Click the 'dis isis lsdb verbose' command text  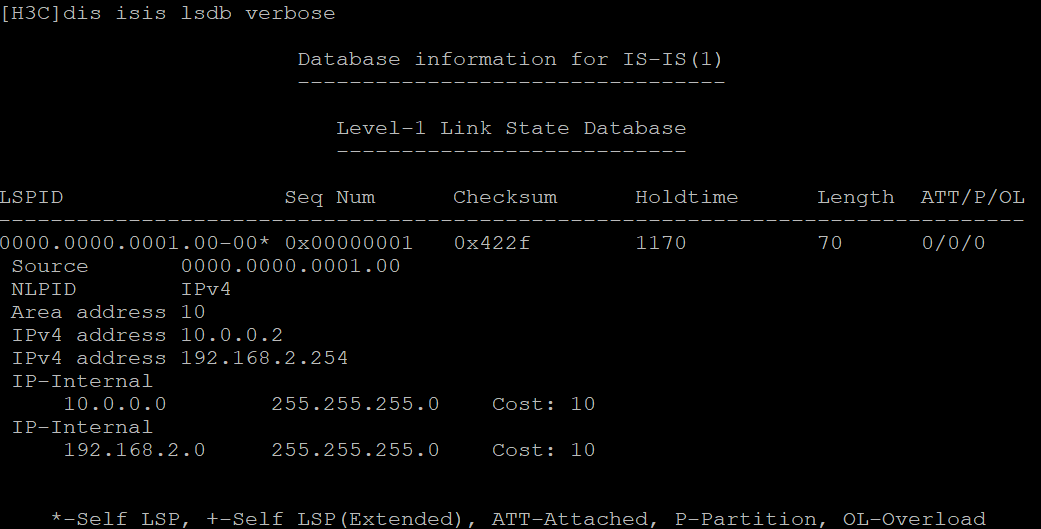(x=199, y=13)
